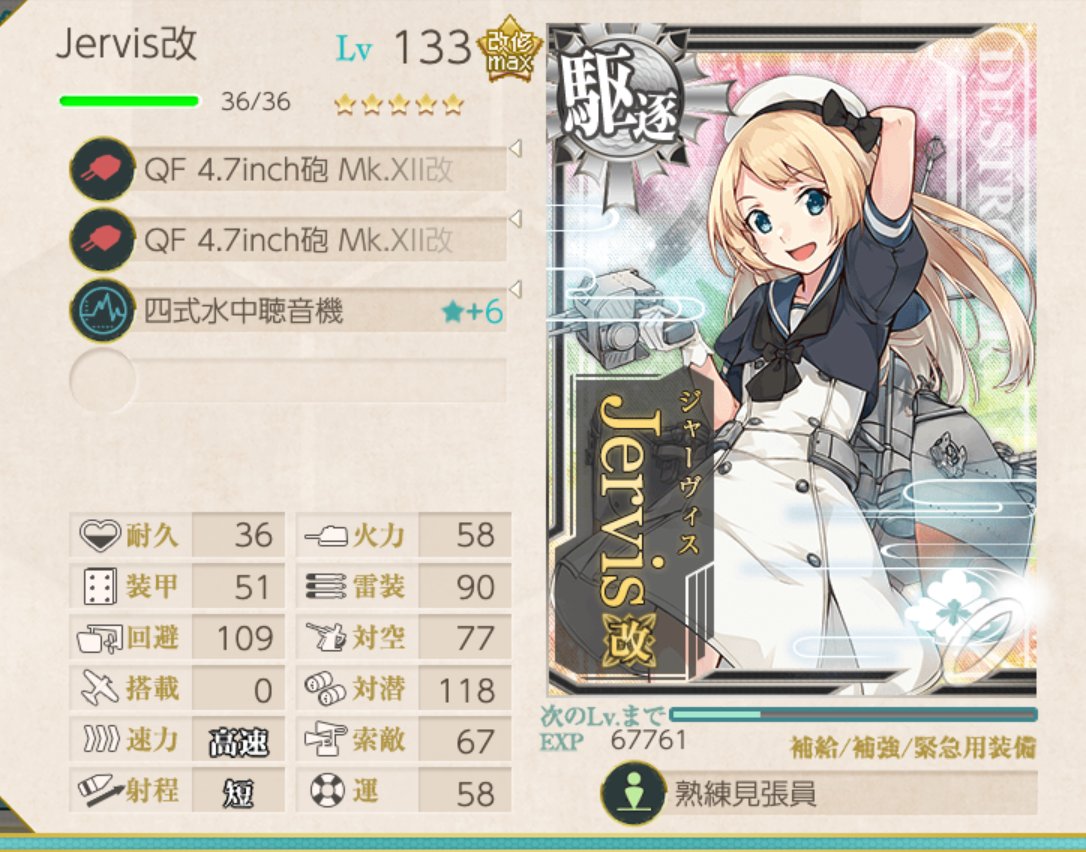The width and height of the screenshot is (1086, 852).
Task: Open the 熟練見張員 reinforcement slot
Action: coord(819,794)
